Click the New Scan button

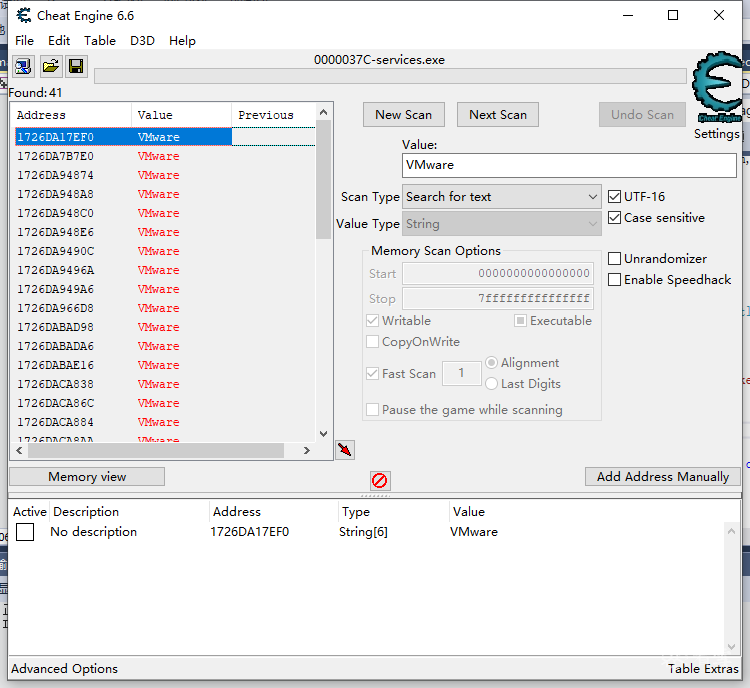tap(404, 115)
